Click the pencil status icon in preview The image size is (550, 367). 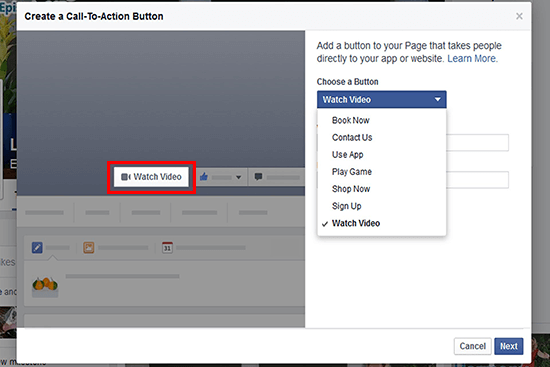(x=37, y=248)
